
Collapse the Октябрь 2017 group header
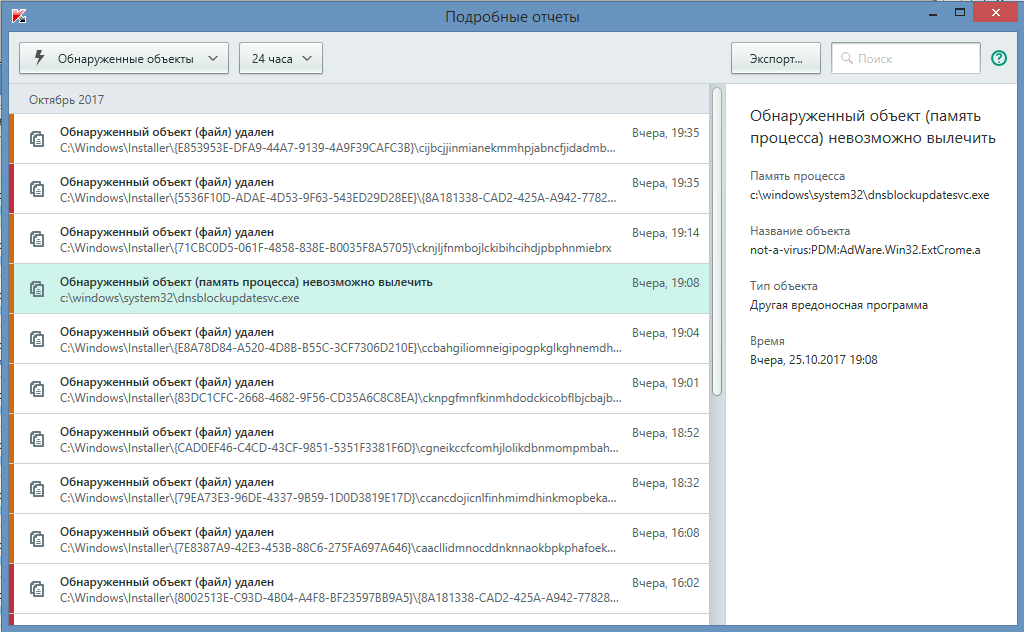(x=66, y=100)
